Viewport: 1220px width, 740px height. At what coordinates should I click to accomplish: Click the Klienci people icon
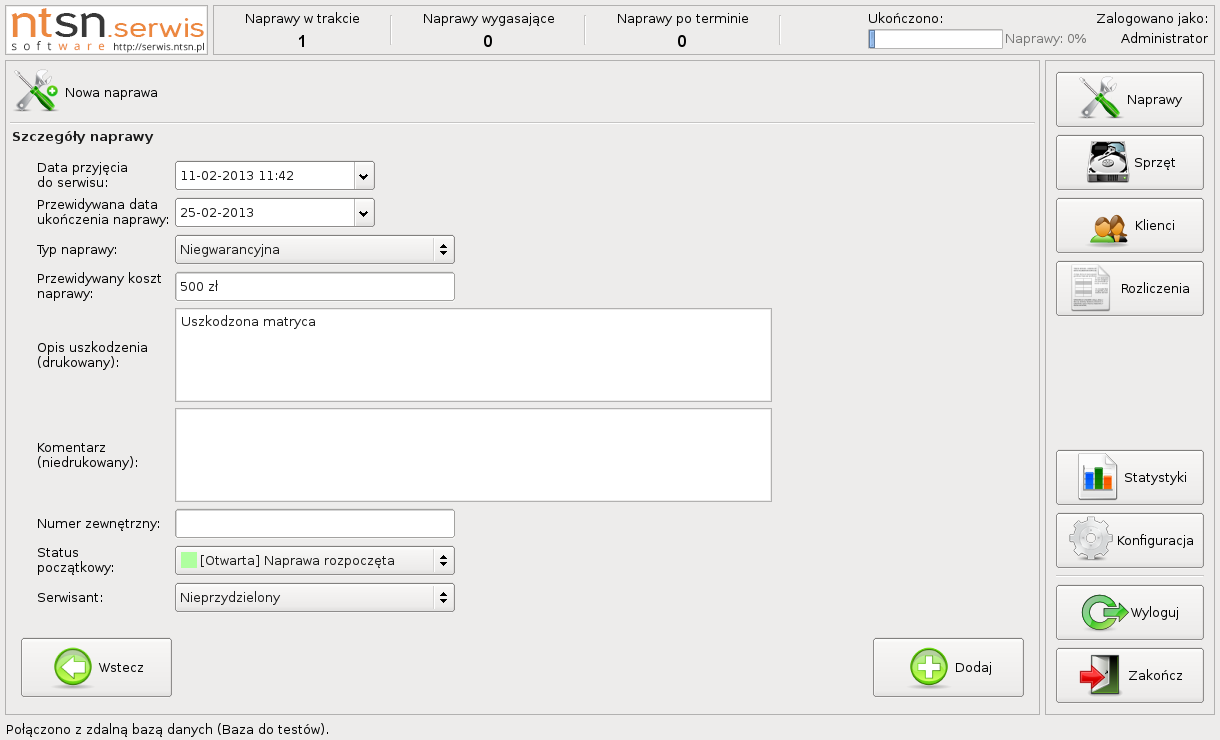1108,226
